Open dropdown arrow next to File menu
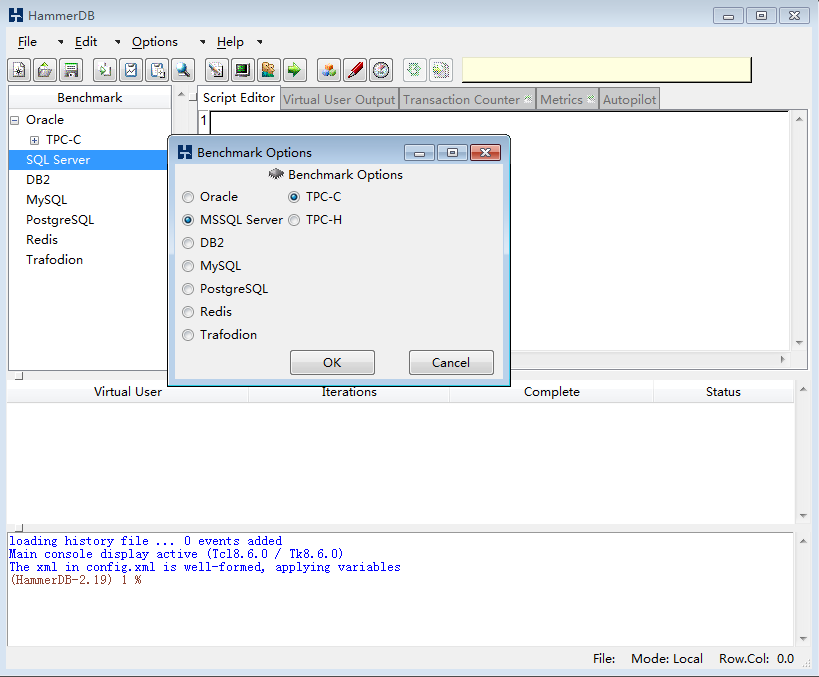This screenshot has height=677, width=819. [61, 42]
